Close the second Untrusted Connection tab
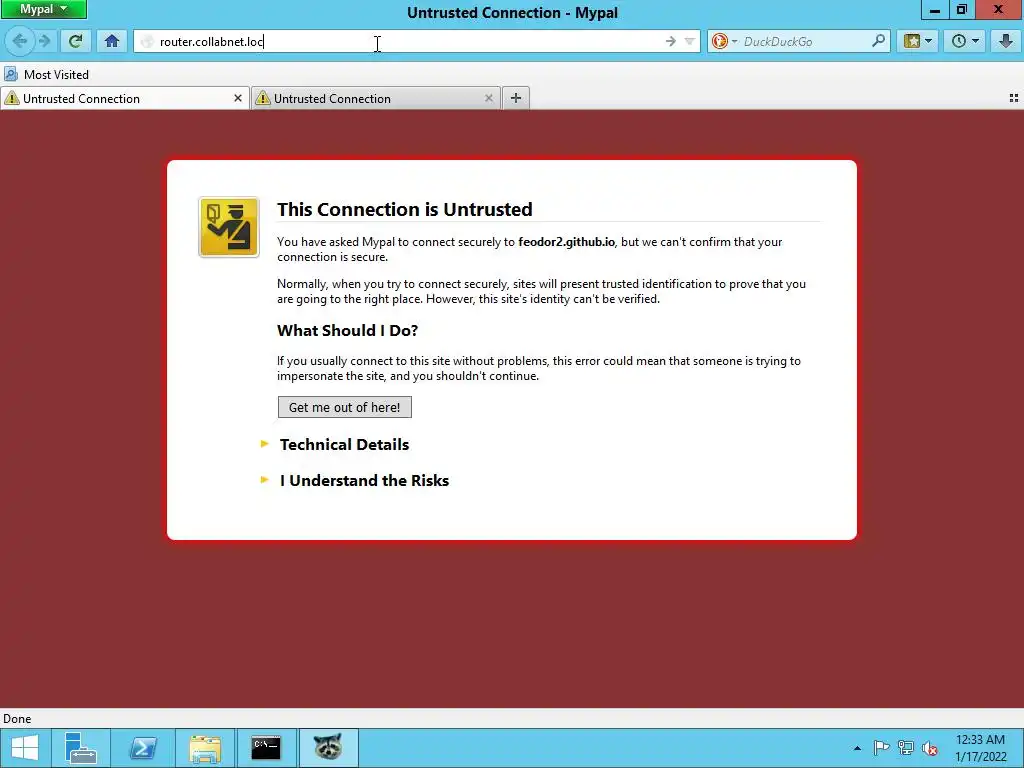 [x=488, y=98]
